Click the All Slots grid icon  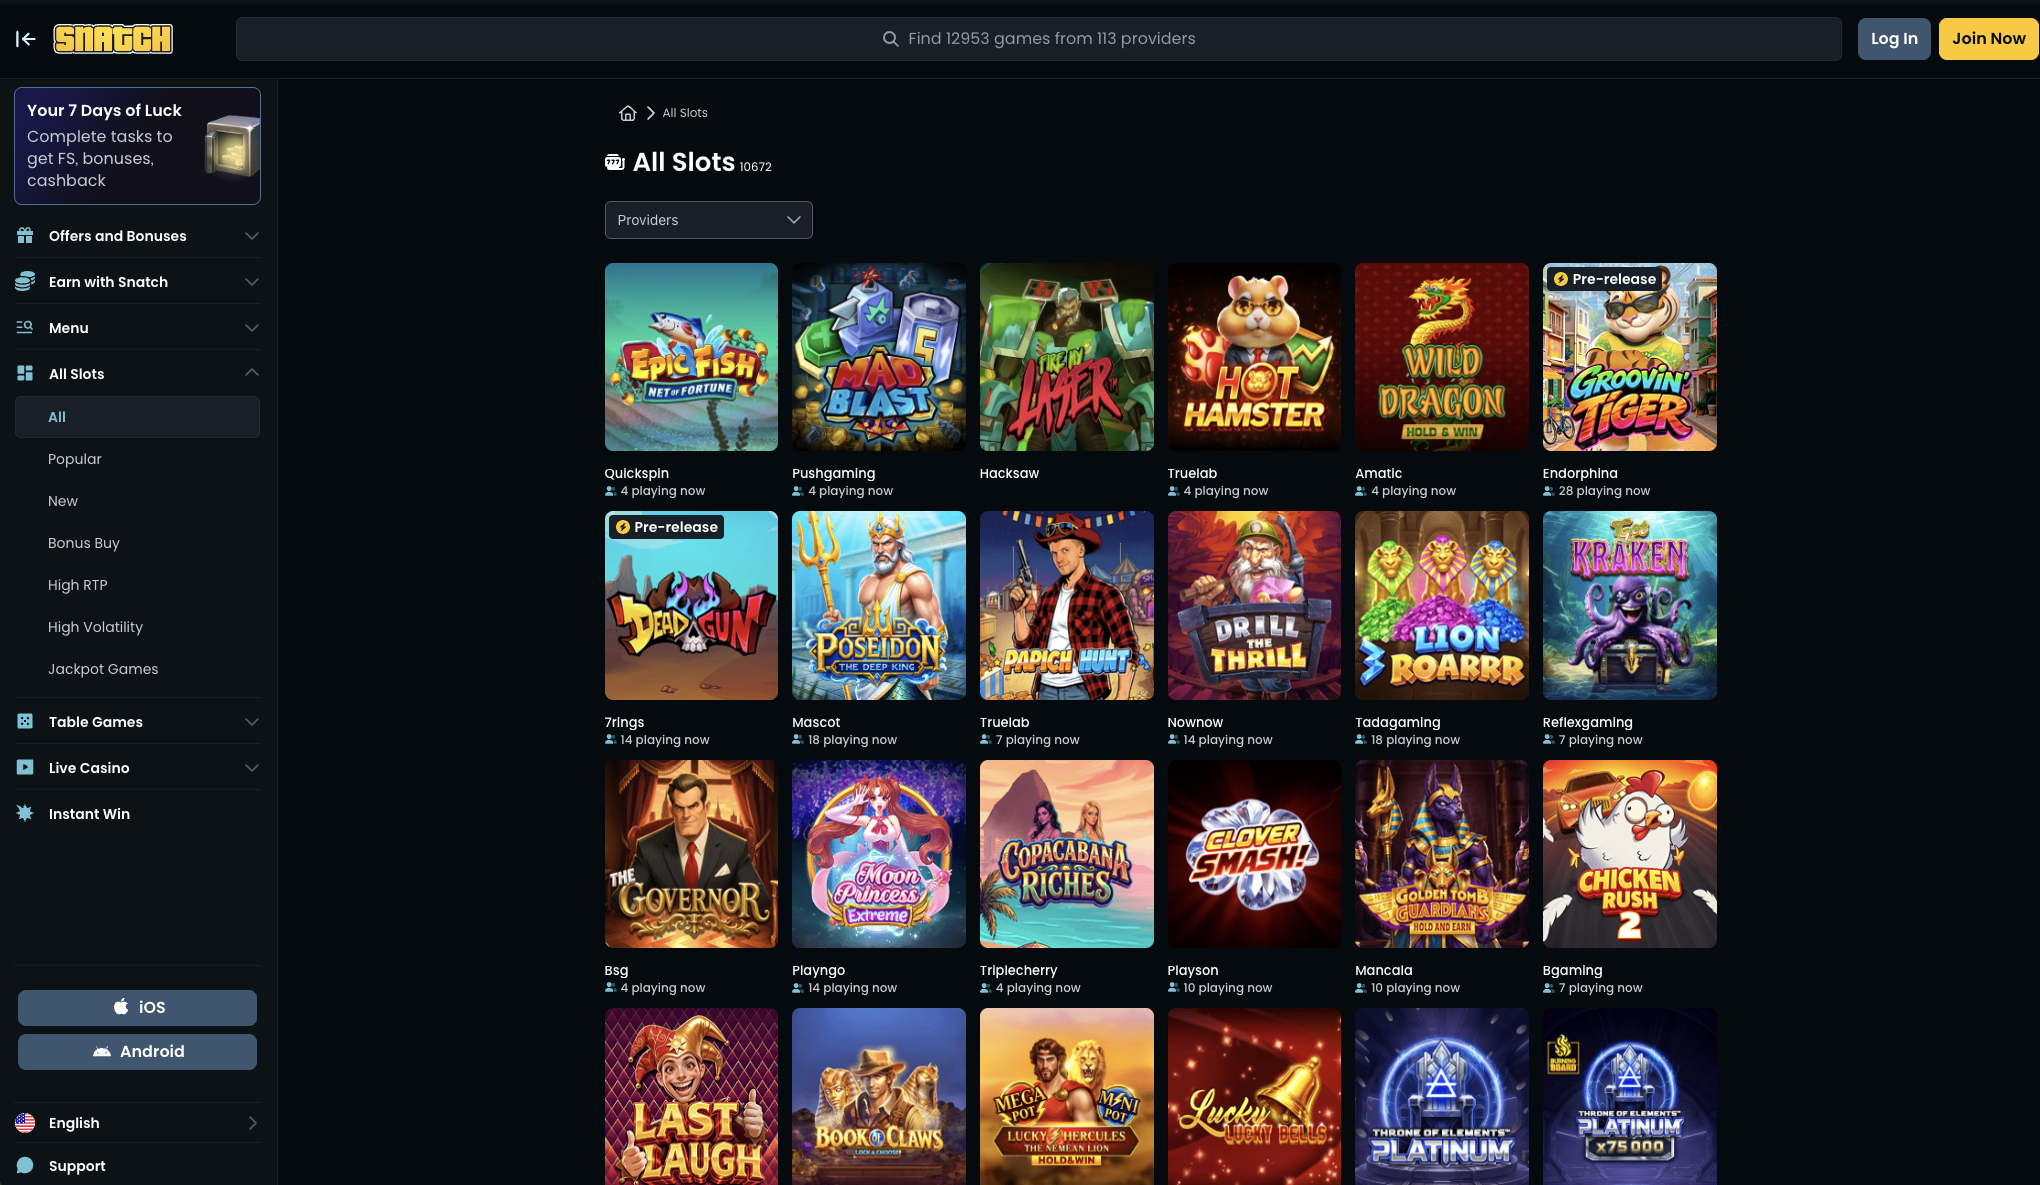(25, 374)
